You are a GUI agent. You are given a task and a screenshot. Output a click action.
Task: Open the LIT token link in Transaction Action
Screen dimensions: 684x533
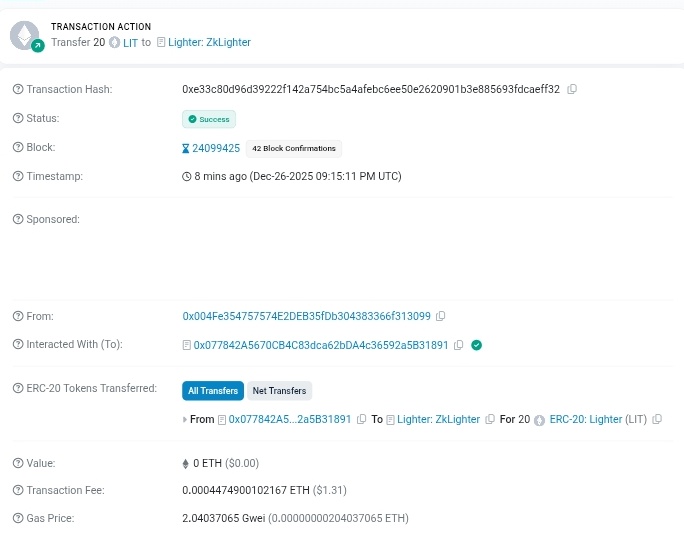click(130, 43)
